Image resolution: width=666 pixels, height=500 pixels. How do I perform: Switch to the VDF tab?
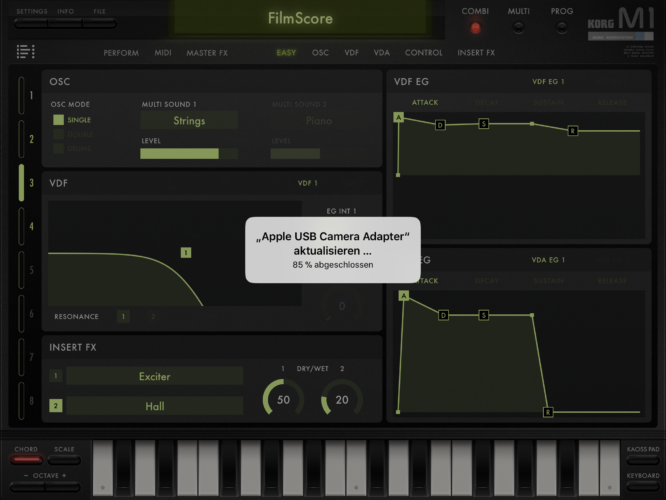tap(351, 53)
